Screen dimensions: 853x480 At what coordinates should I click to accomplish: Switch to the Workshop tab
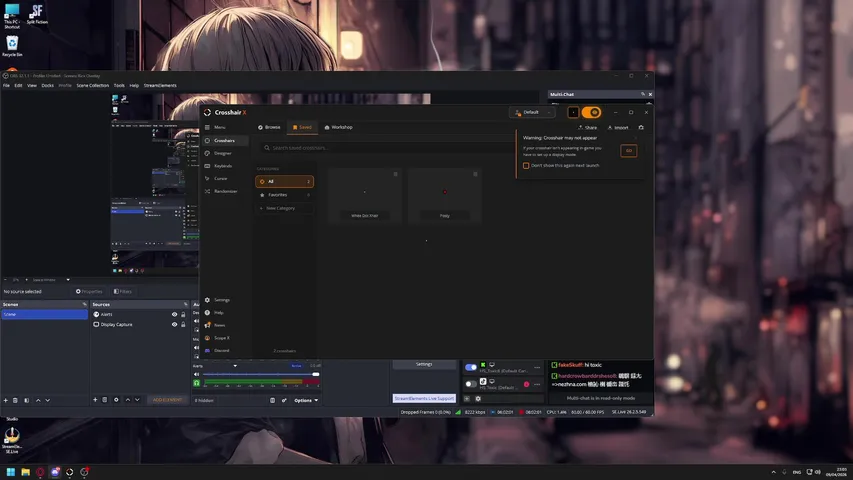(x=338, y=127)
